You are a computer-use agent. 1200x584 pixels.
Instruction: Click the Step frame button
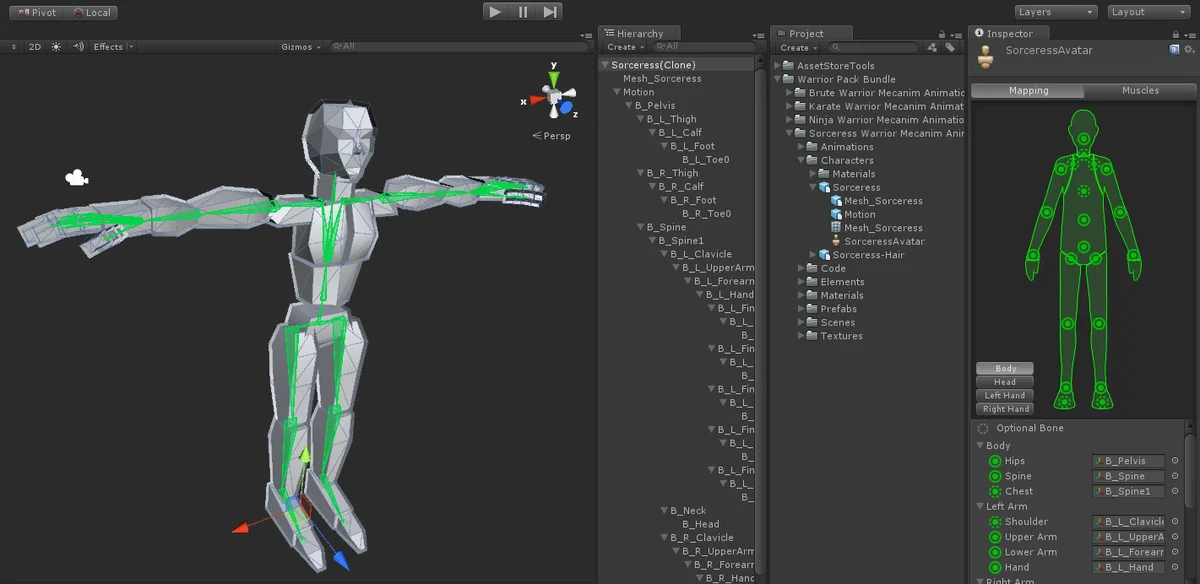550,12
